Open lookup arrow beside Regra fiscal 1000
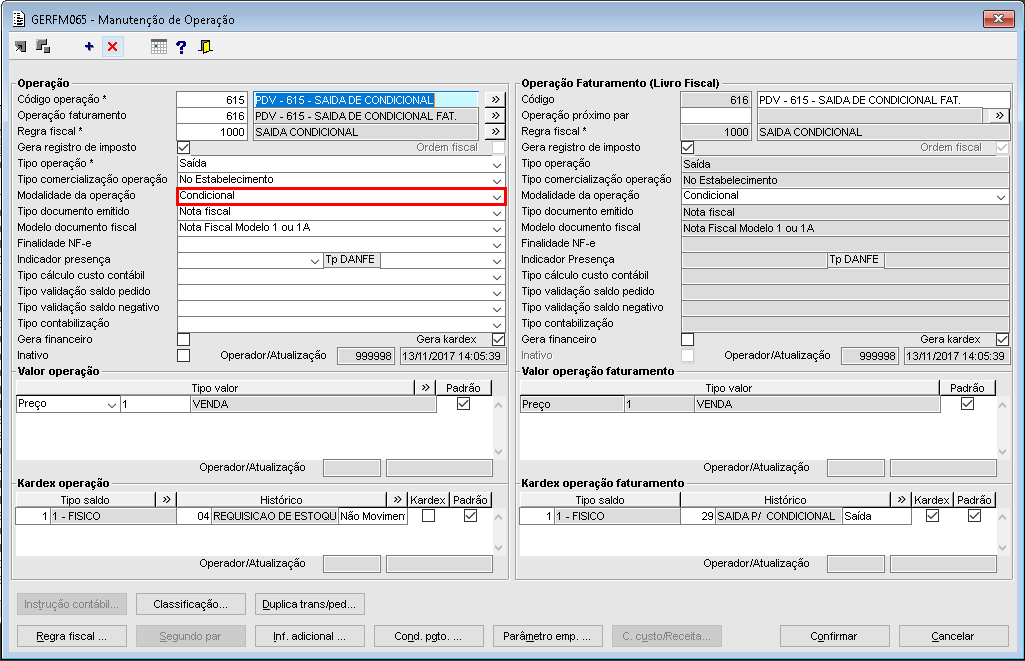Image resolution: width=1025 pixels, height=661 pixels. pos(496,131)
